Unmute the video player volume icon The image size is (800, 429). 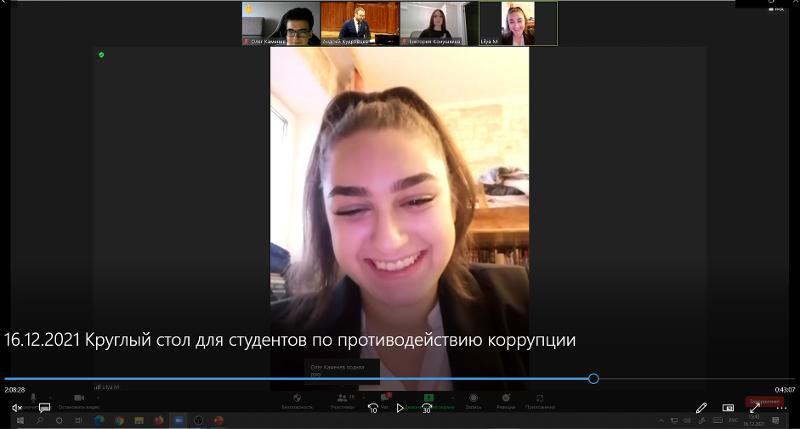pyautogui.click(x=17, y=408)
